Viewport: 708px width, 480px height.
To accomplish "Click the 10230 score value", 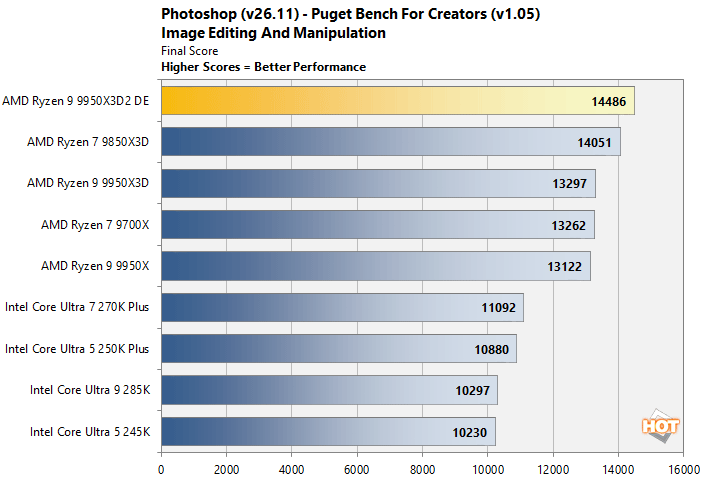I will coord(470,433).
